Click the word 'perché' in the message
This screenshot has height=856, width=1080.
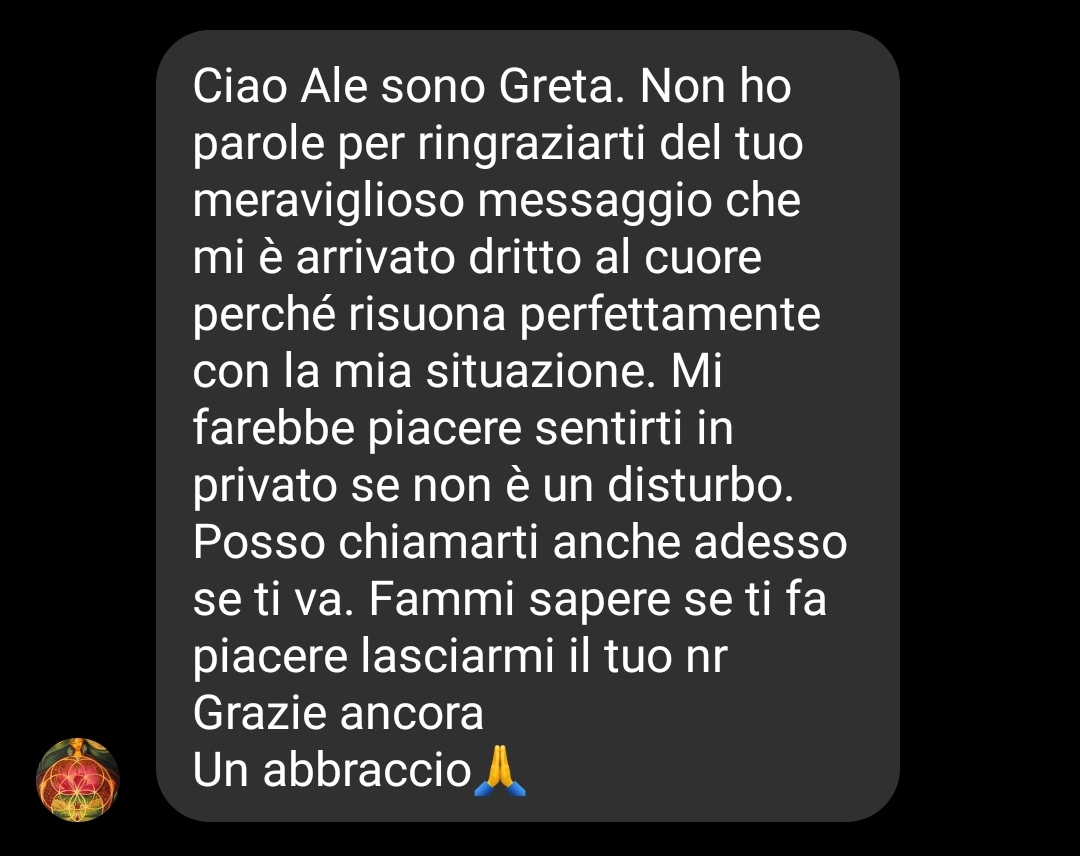click(264, 316)
